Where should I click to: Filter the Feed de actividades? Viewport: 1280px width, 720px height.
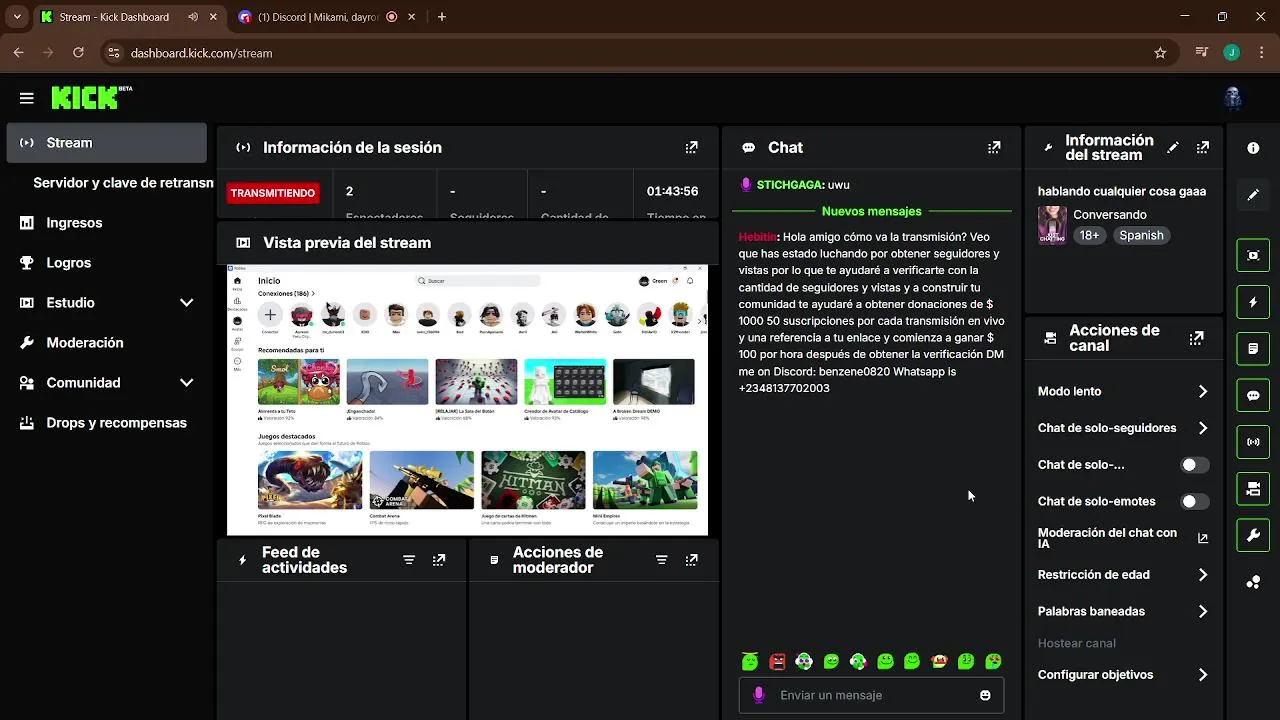409,560
